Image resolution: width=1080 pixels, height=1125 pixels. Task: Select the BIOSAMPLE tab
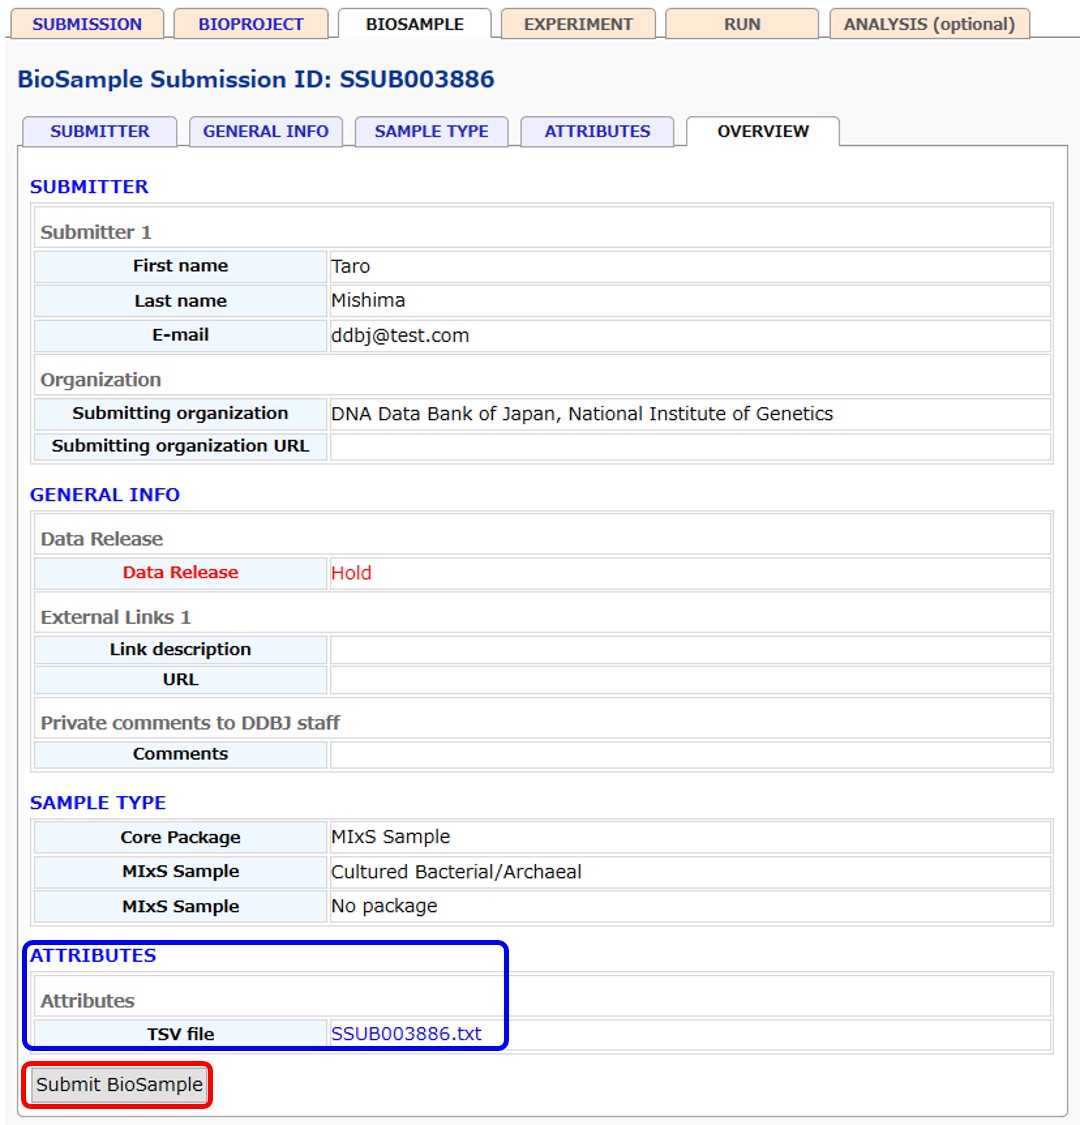point(414,24)
